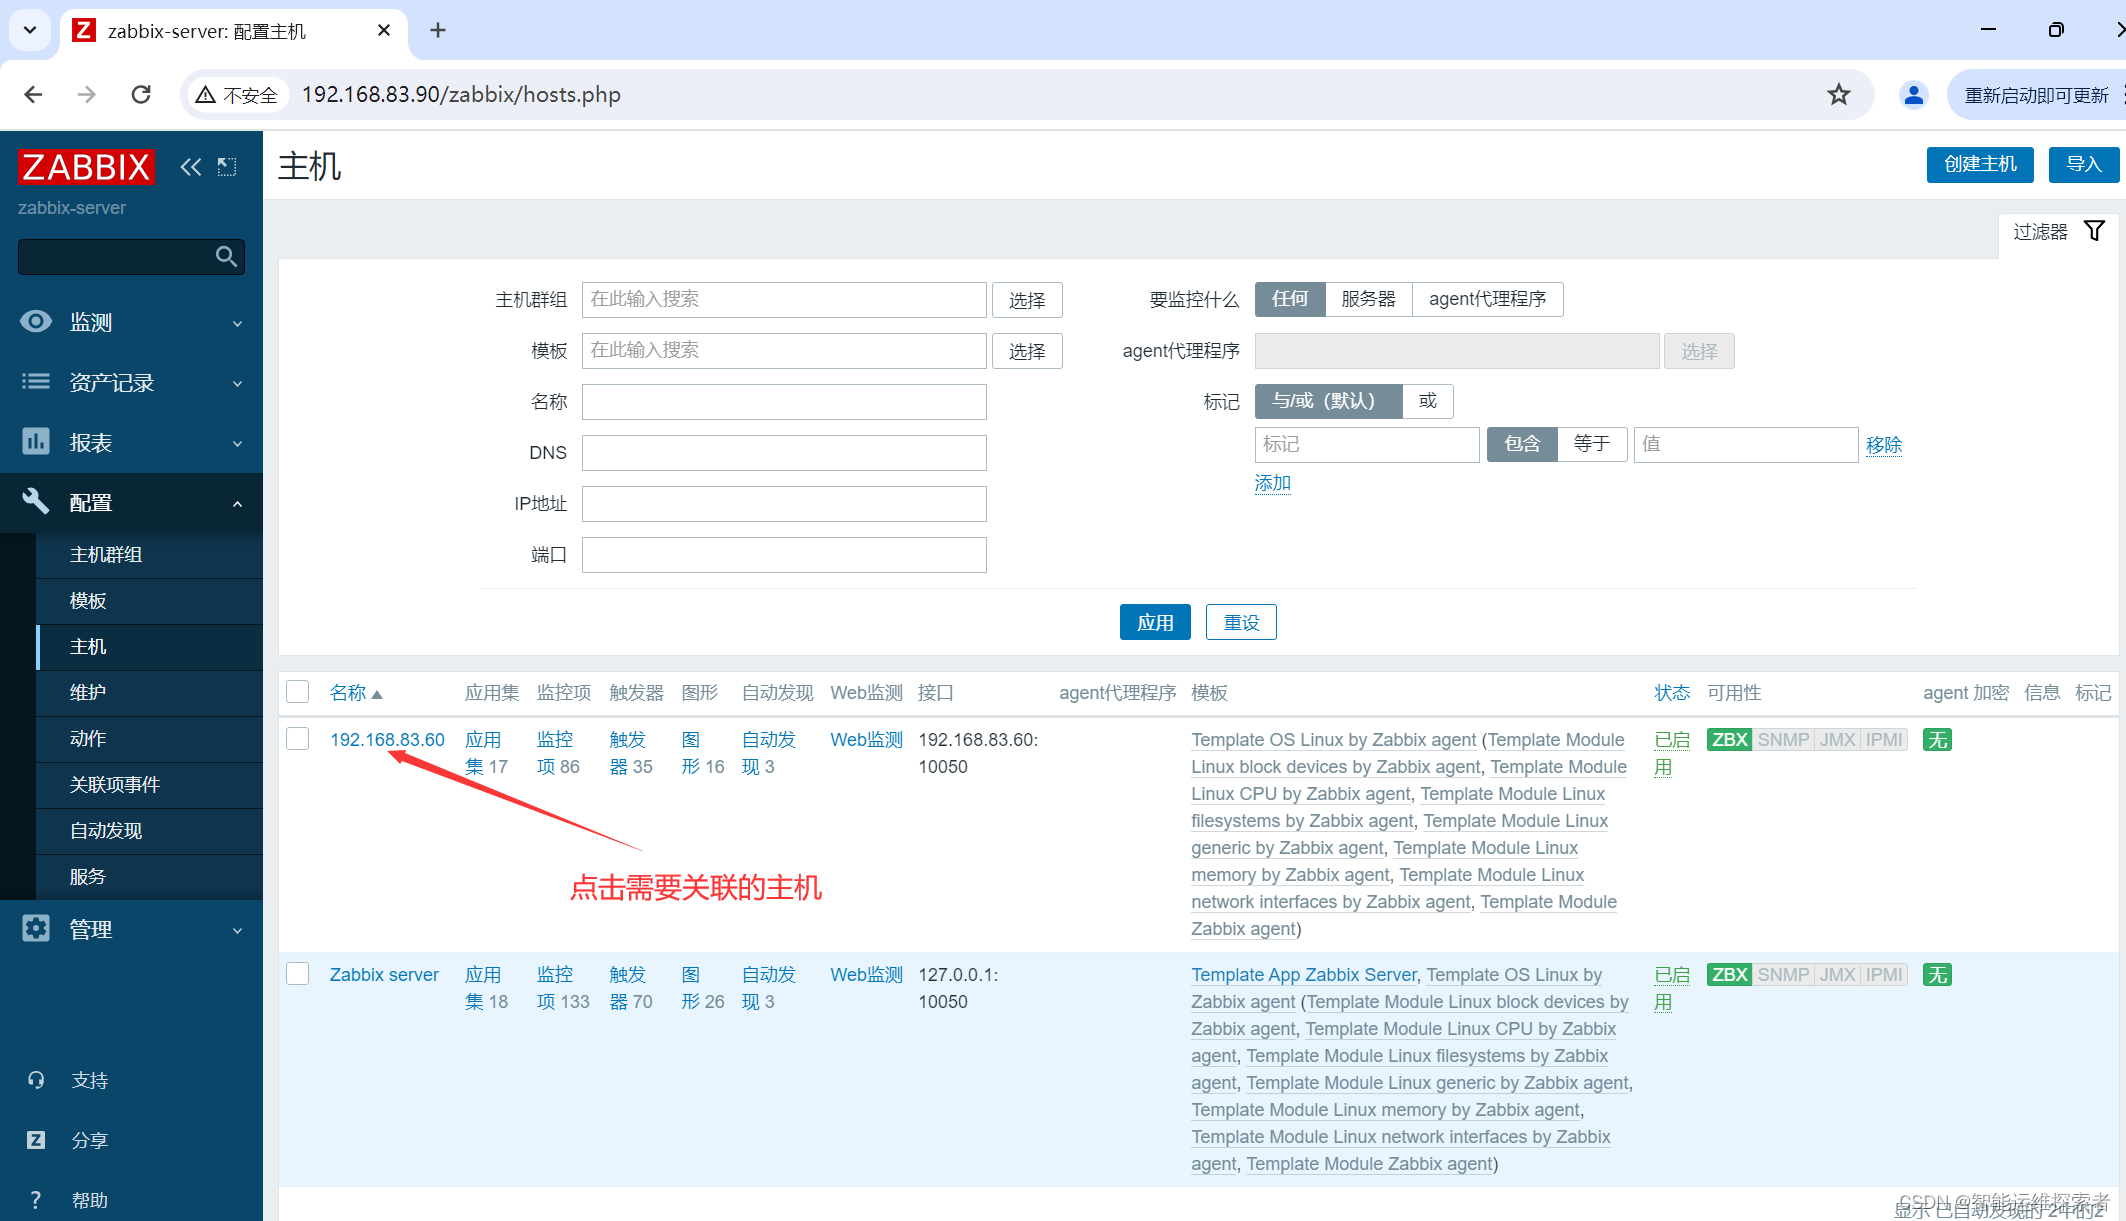The width and height of the screenshot is (2126, 1221).
Task: Click the kiosk mode icon beside Zabbix logo
Action: [228, 167]
